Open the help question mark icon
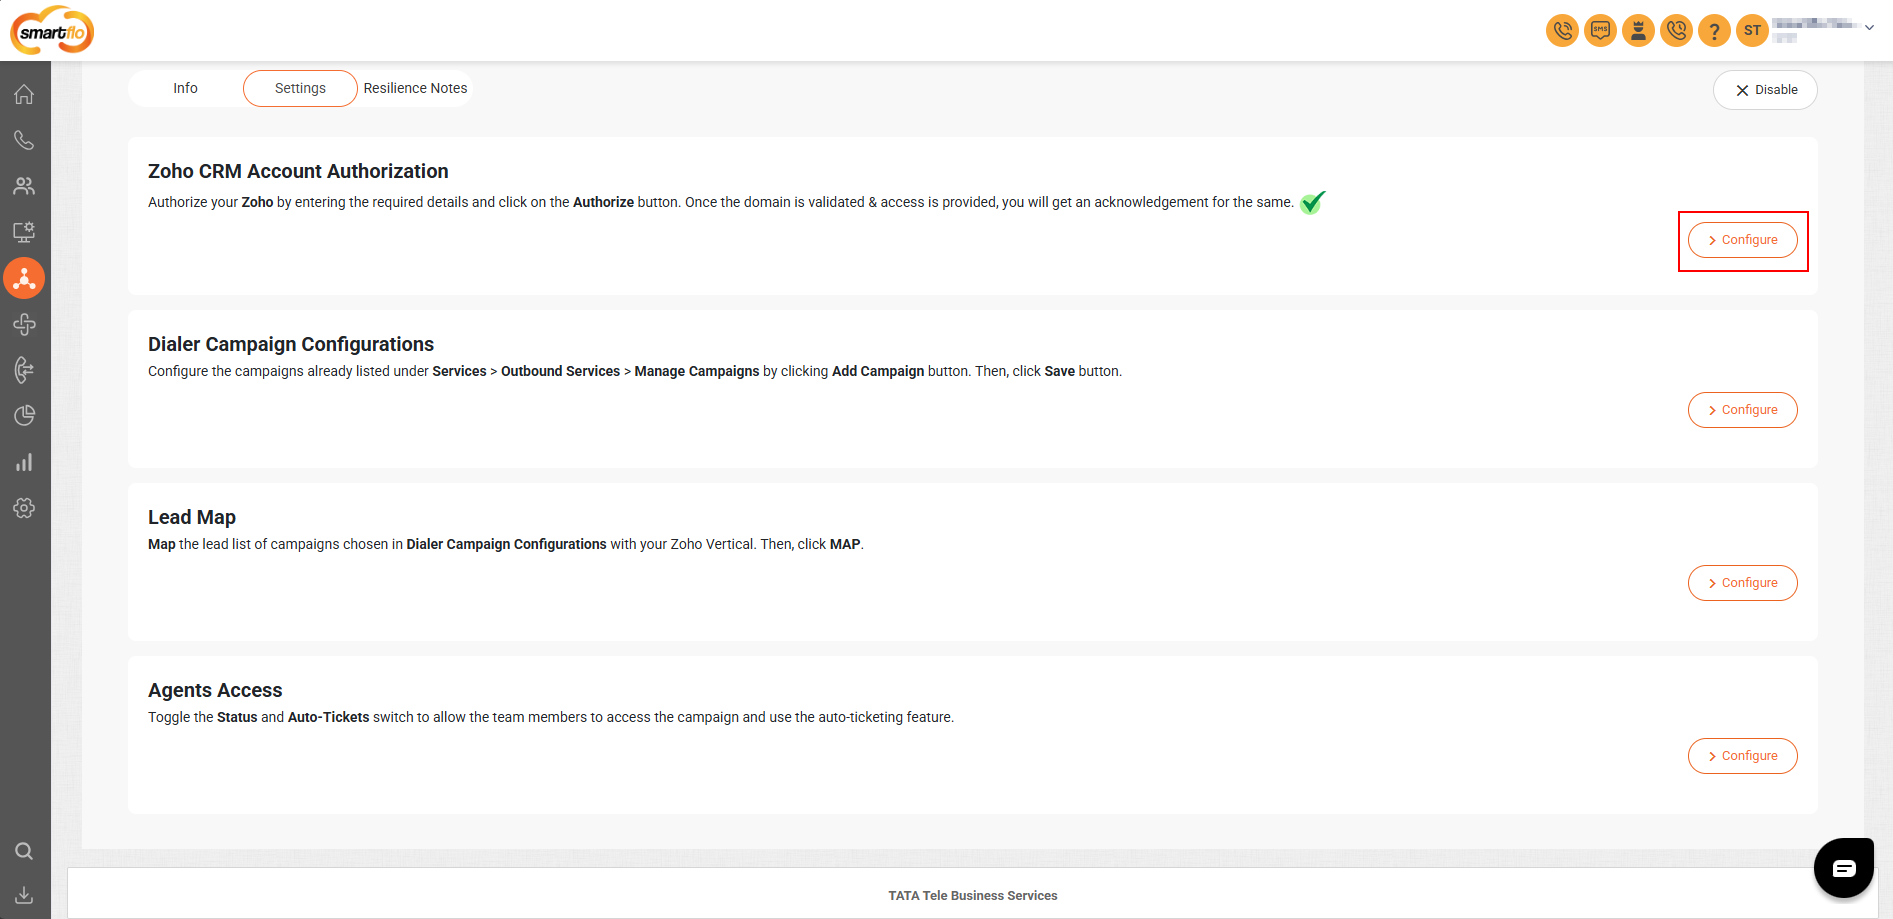The height and width of the screenshot is (919, 1893). 1714,30
